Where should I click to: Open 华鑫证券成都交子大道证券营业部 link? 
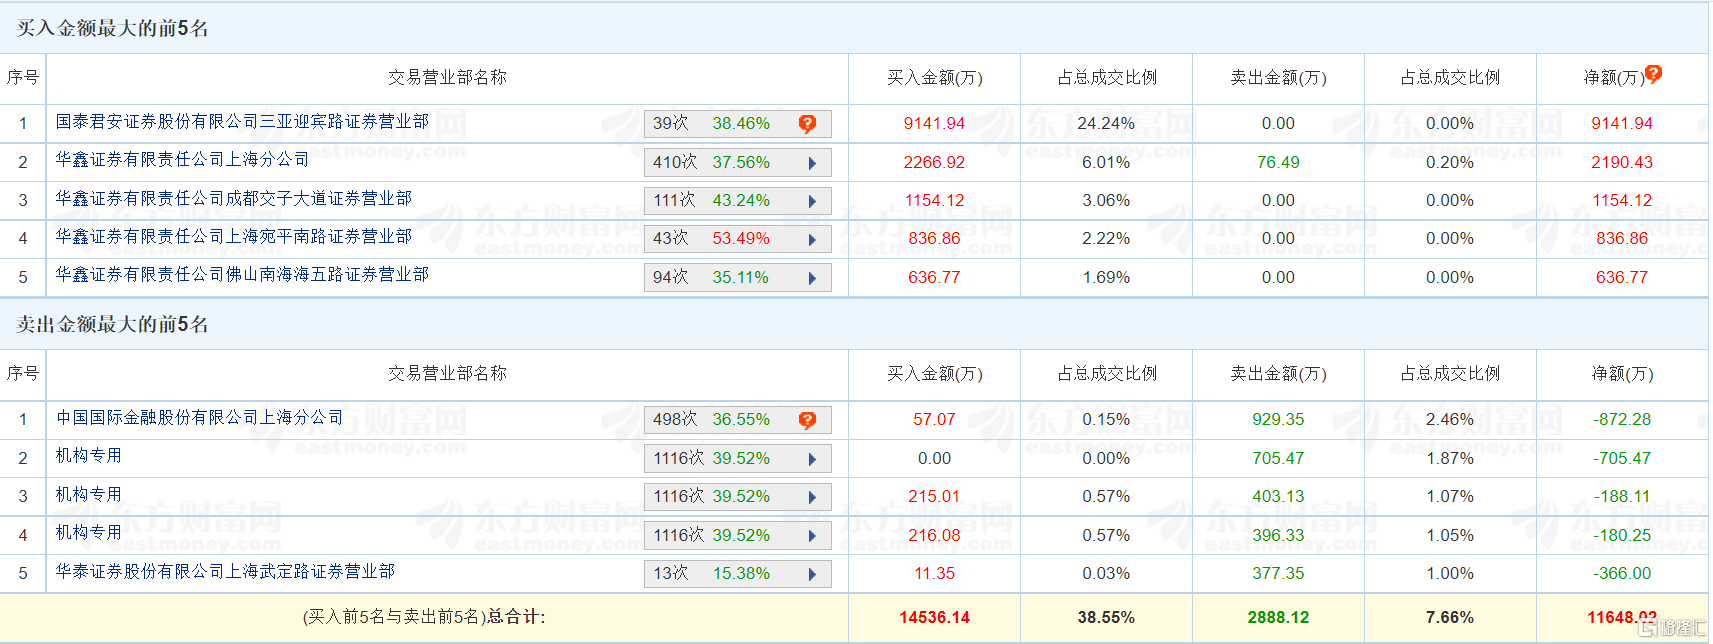coord(233,198)
